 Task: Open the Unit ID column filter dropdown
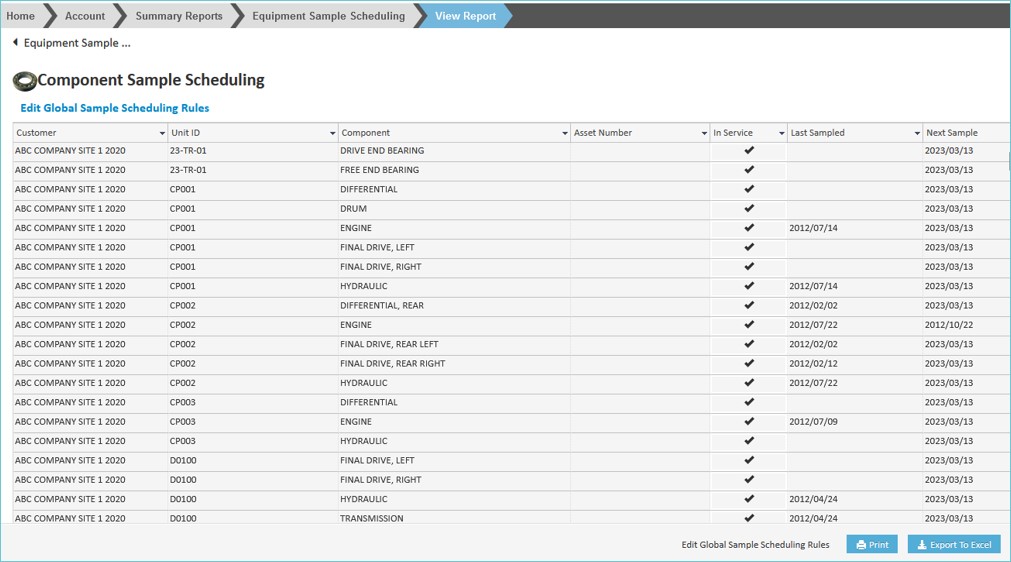coord(332,133)
